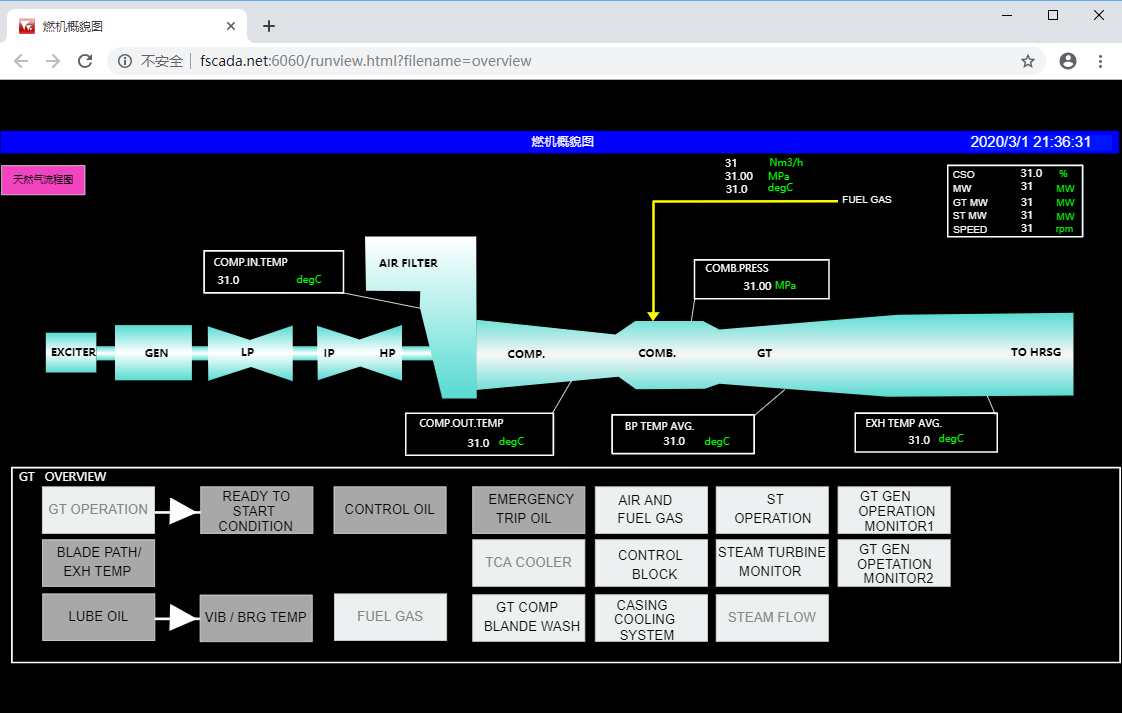Click the HP turbine symbol

click(x=386, y=353)
